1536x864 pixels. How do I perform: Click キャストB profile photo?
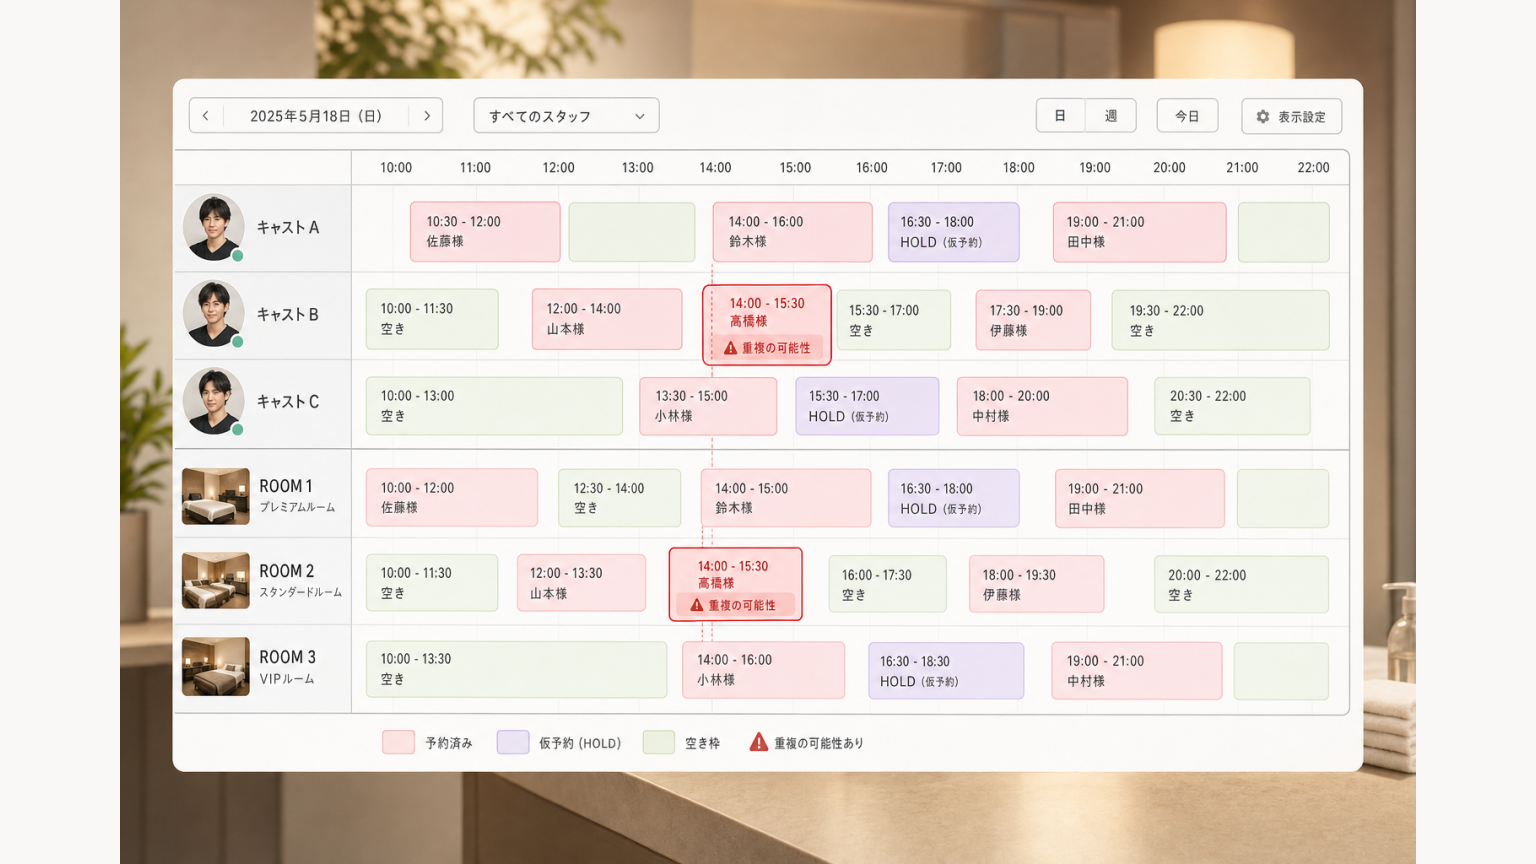tap(214, 314)
